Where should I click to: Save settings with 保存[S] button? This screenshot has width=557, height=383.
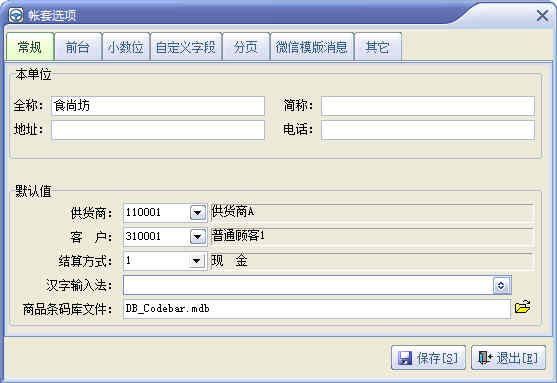click(428, 357)
